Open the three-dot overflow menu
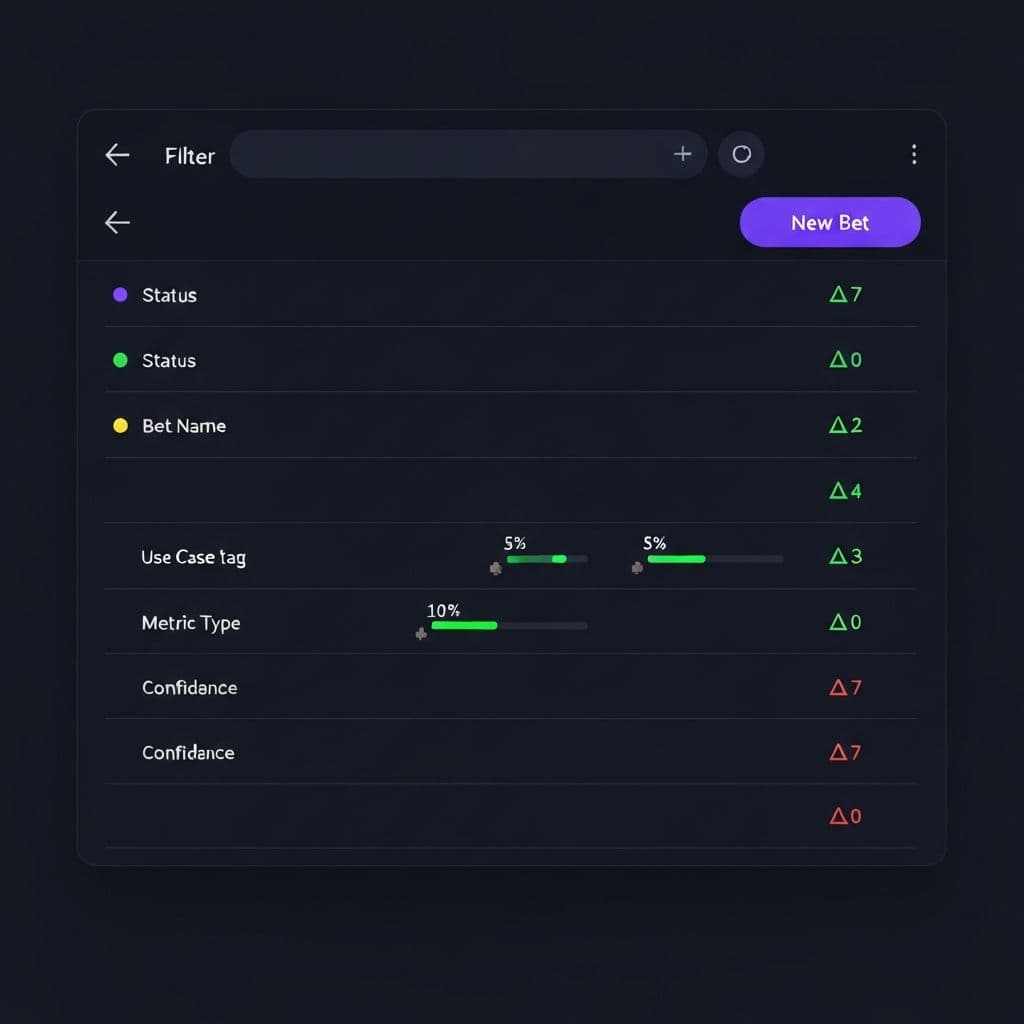The image size is (1024, 1024). click(914, 154)
